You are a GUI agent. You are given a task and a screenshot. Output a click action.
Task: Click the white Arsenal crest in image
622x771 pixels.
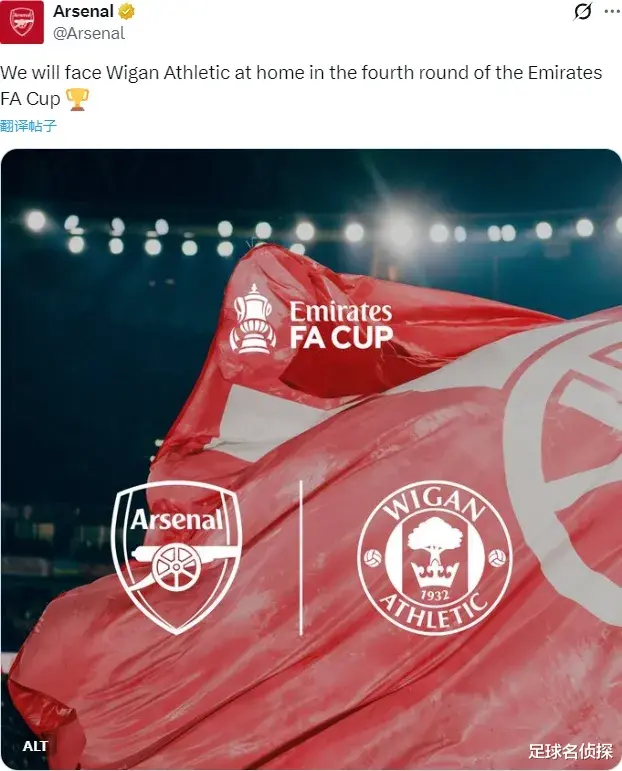coord(177,558)
